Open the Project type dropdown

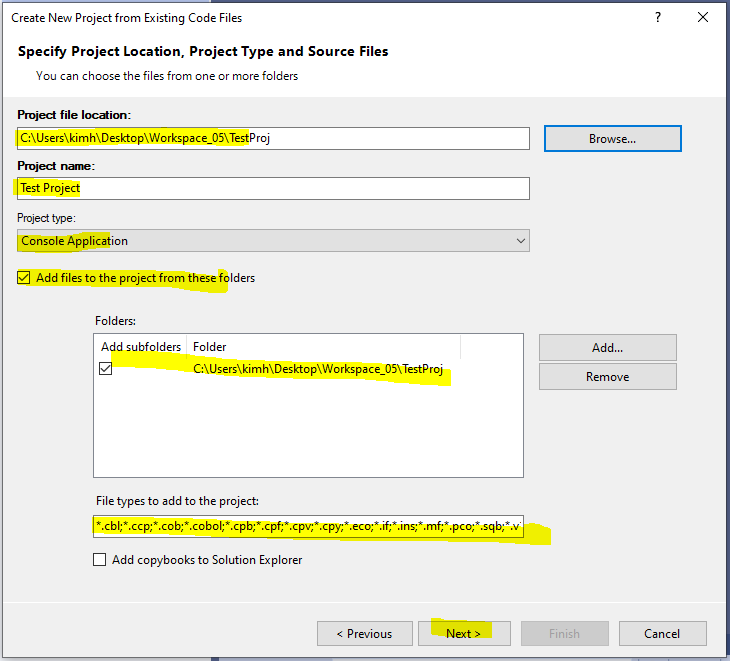[x=273, y=241]
